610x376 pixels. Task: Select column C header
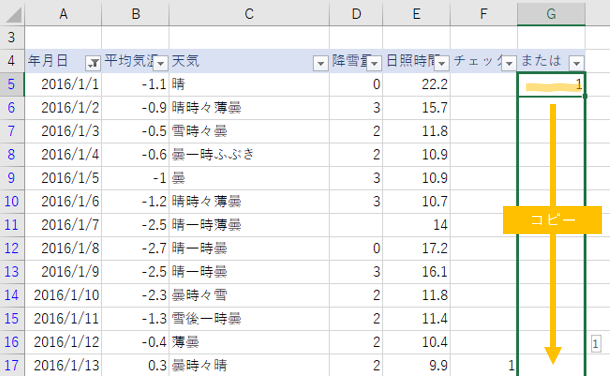(x=249, y=14)
